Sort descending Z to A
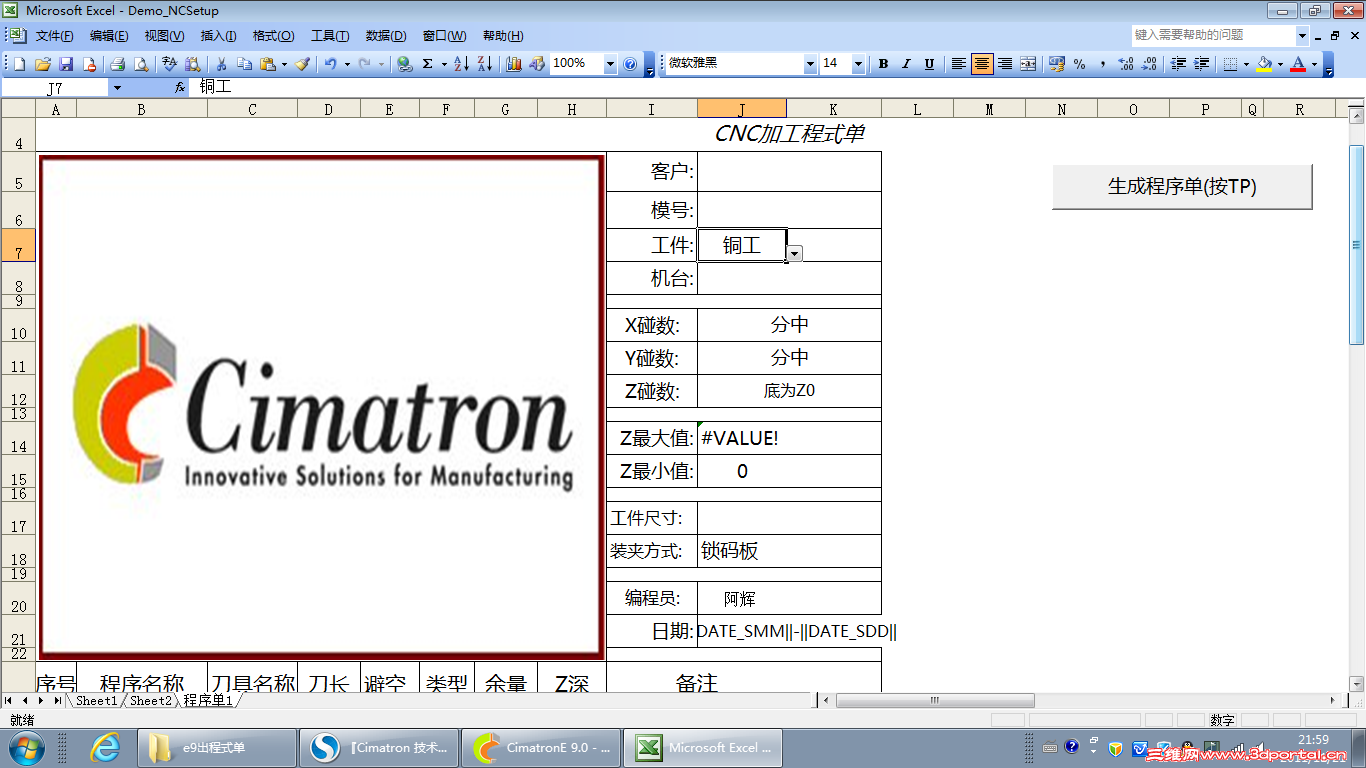Screen dimensions: 1366x768 (485, 64)
